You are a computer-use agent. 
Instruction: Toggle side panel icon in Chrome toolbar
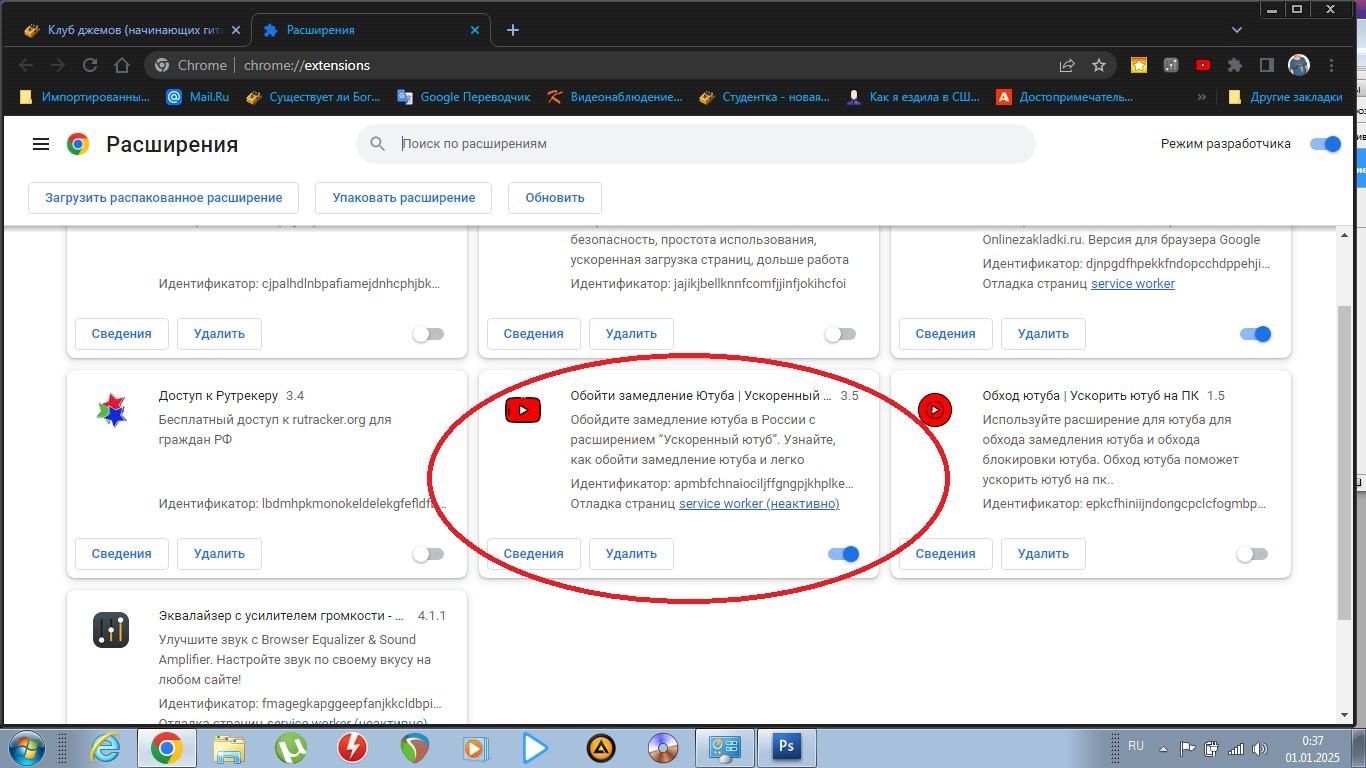[1267, 65]
